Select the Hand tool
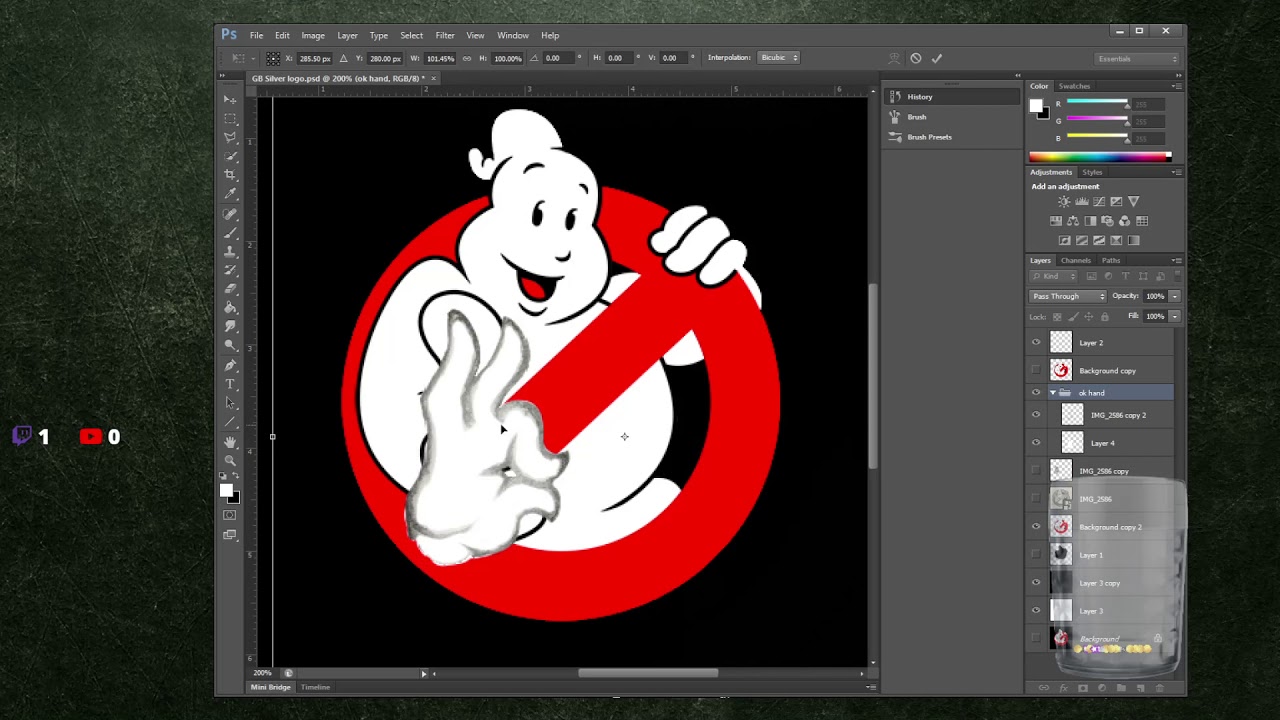 pyautogui.click(x=230, y=442)
